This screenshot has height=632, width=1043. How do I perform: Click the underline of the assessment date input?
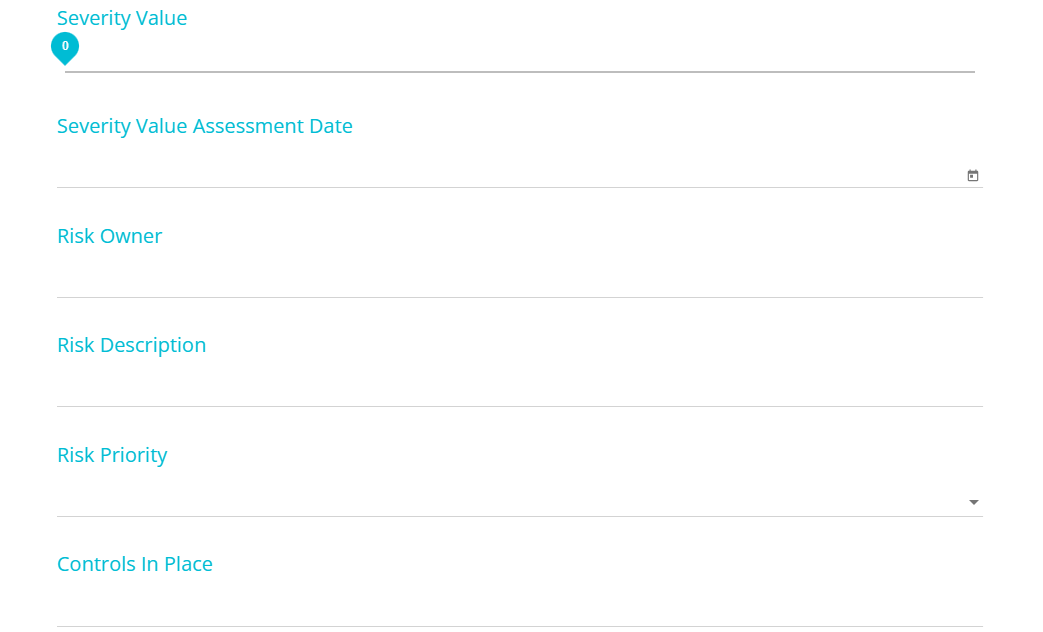tap(520, 188)
